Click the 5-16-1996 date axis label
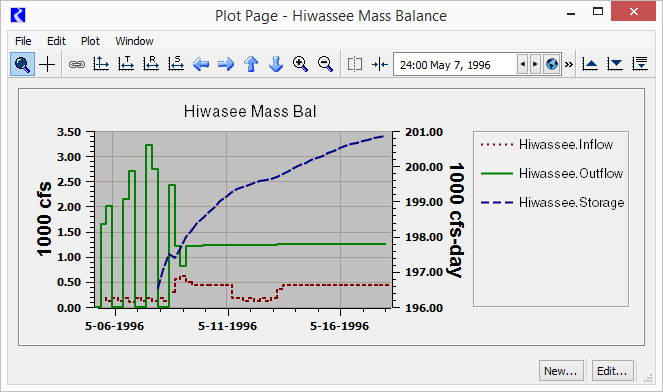Viewport: 663px width, 392px height. (x=340, y=326)
